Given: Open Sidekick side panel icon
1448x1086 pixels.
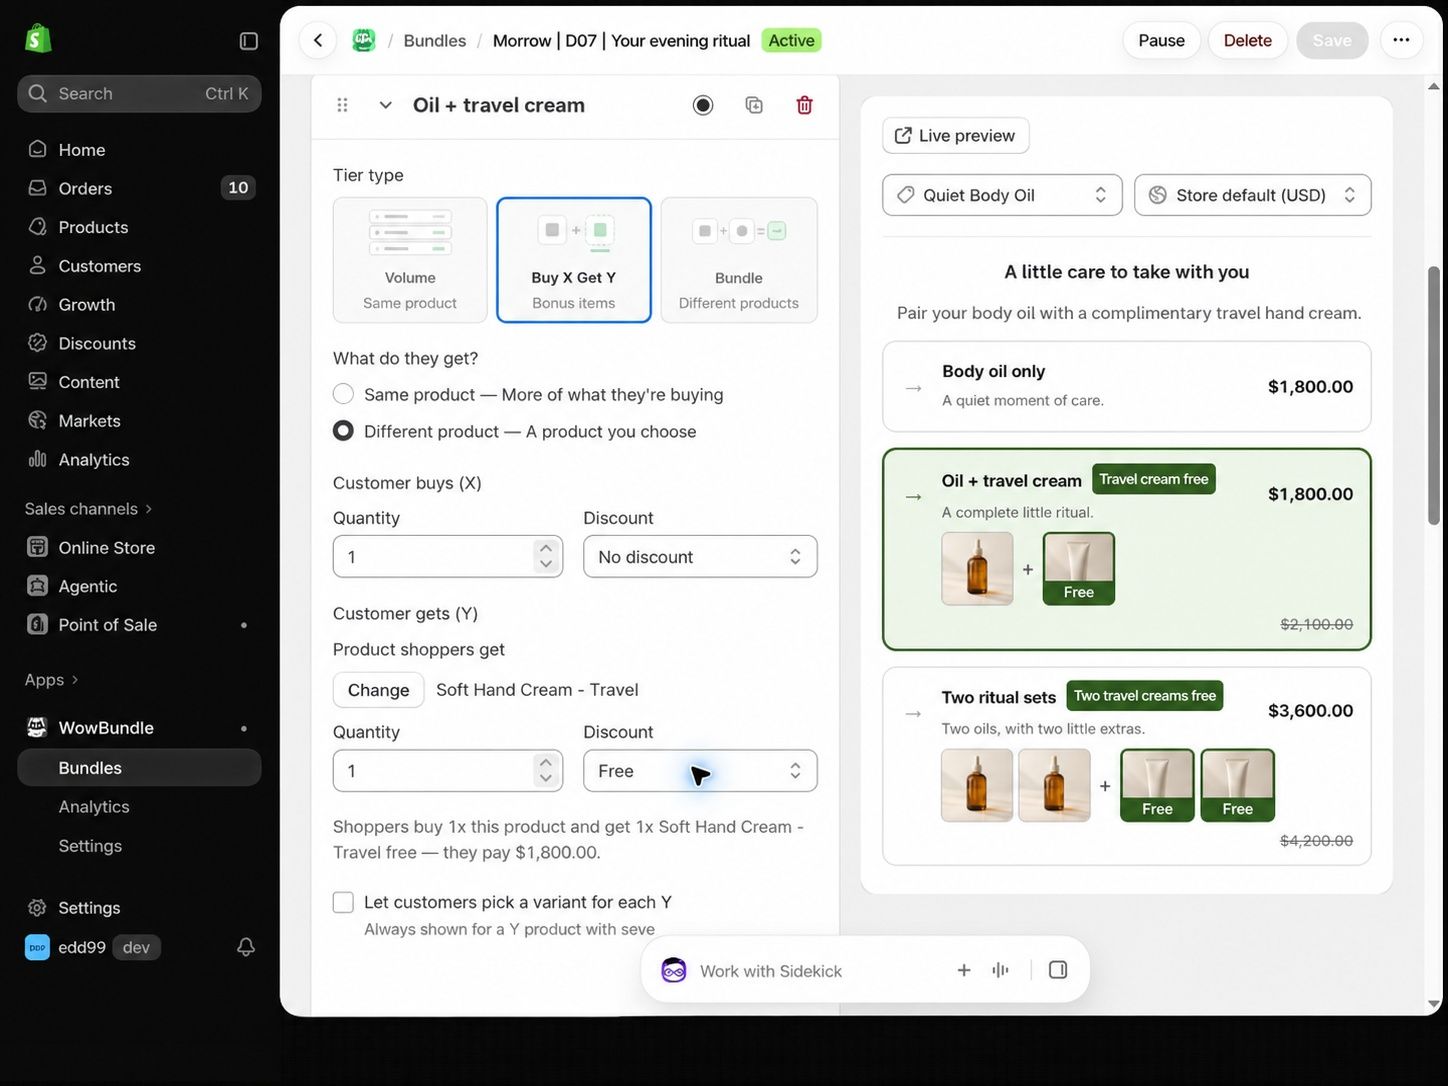Looking at the screenshot, I should point(1058,970).
